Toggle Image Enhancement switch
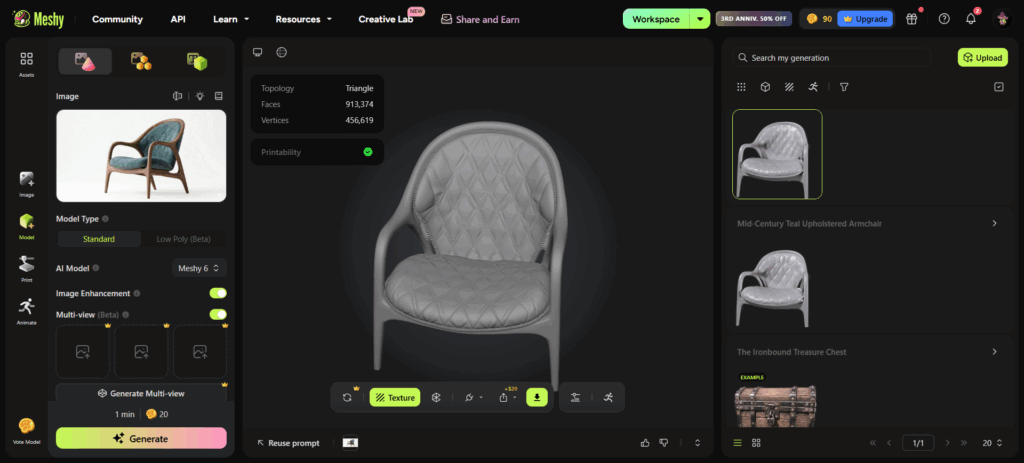This screenshot has height=463, width=1024. (x=218, y=293)
